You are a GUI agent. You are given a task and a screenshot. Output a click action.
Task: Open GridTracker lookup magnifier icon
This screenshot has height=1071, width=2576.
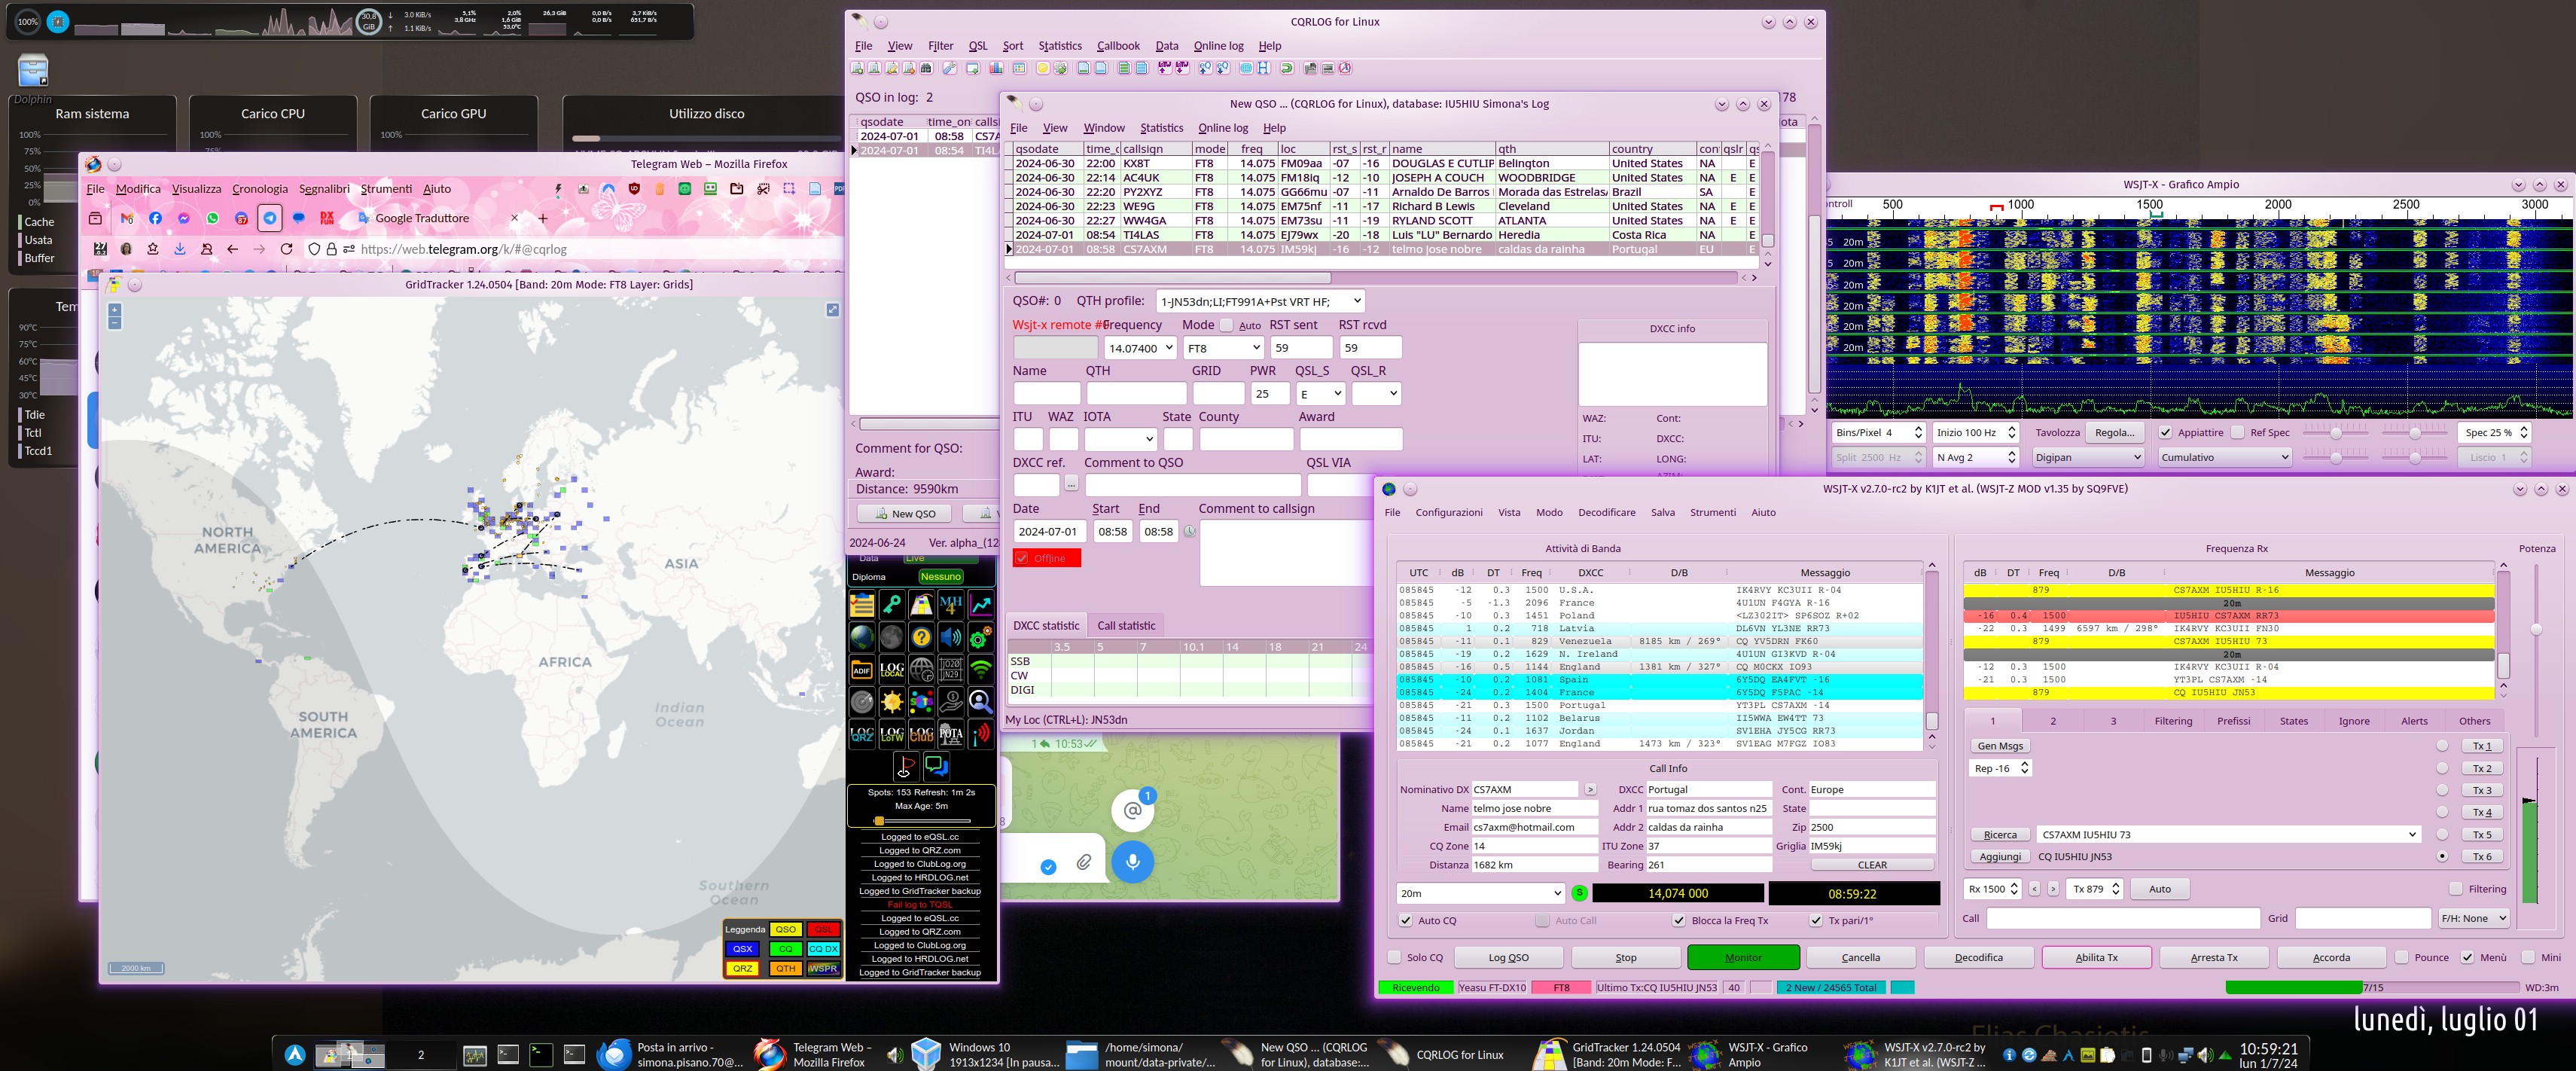point(981,701)
